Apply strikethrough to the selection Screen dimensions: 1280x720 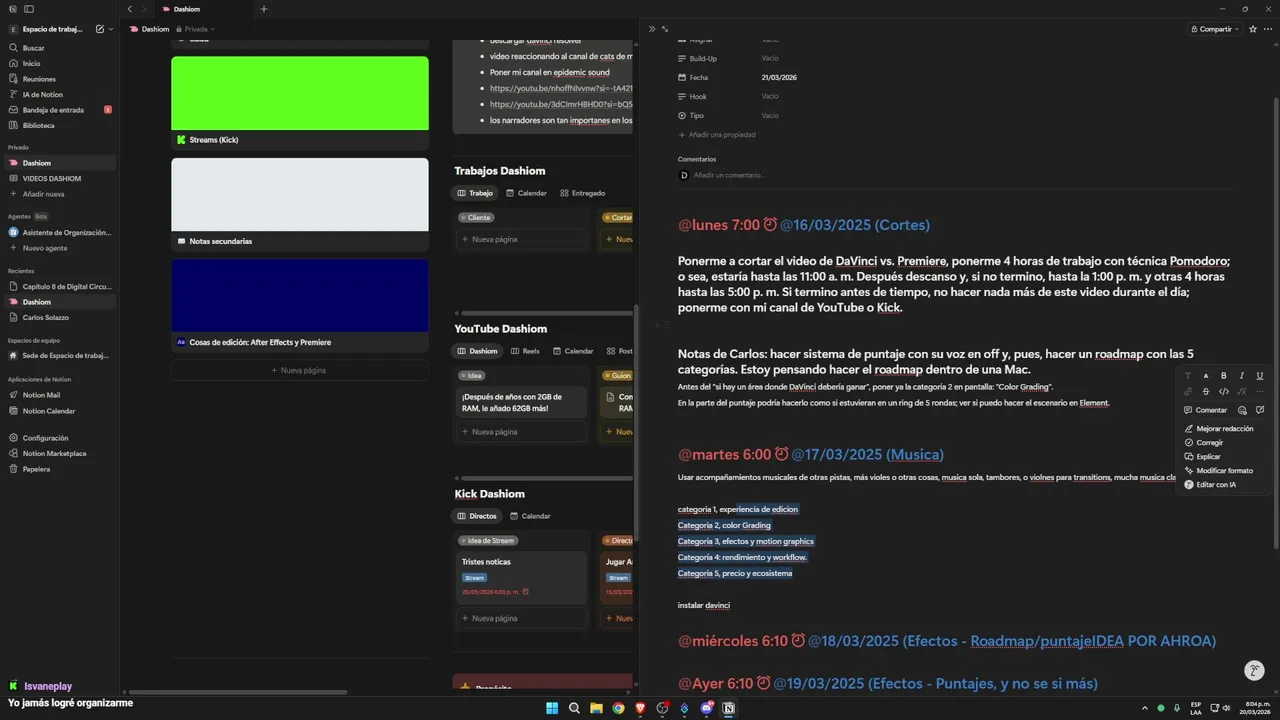pos(1206,392)
